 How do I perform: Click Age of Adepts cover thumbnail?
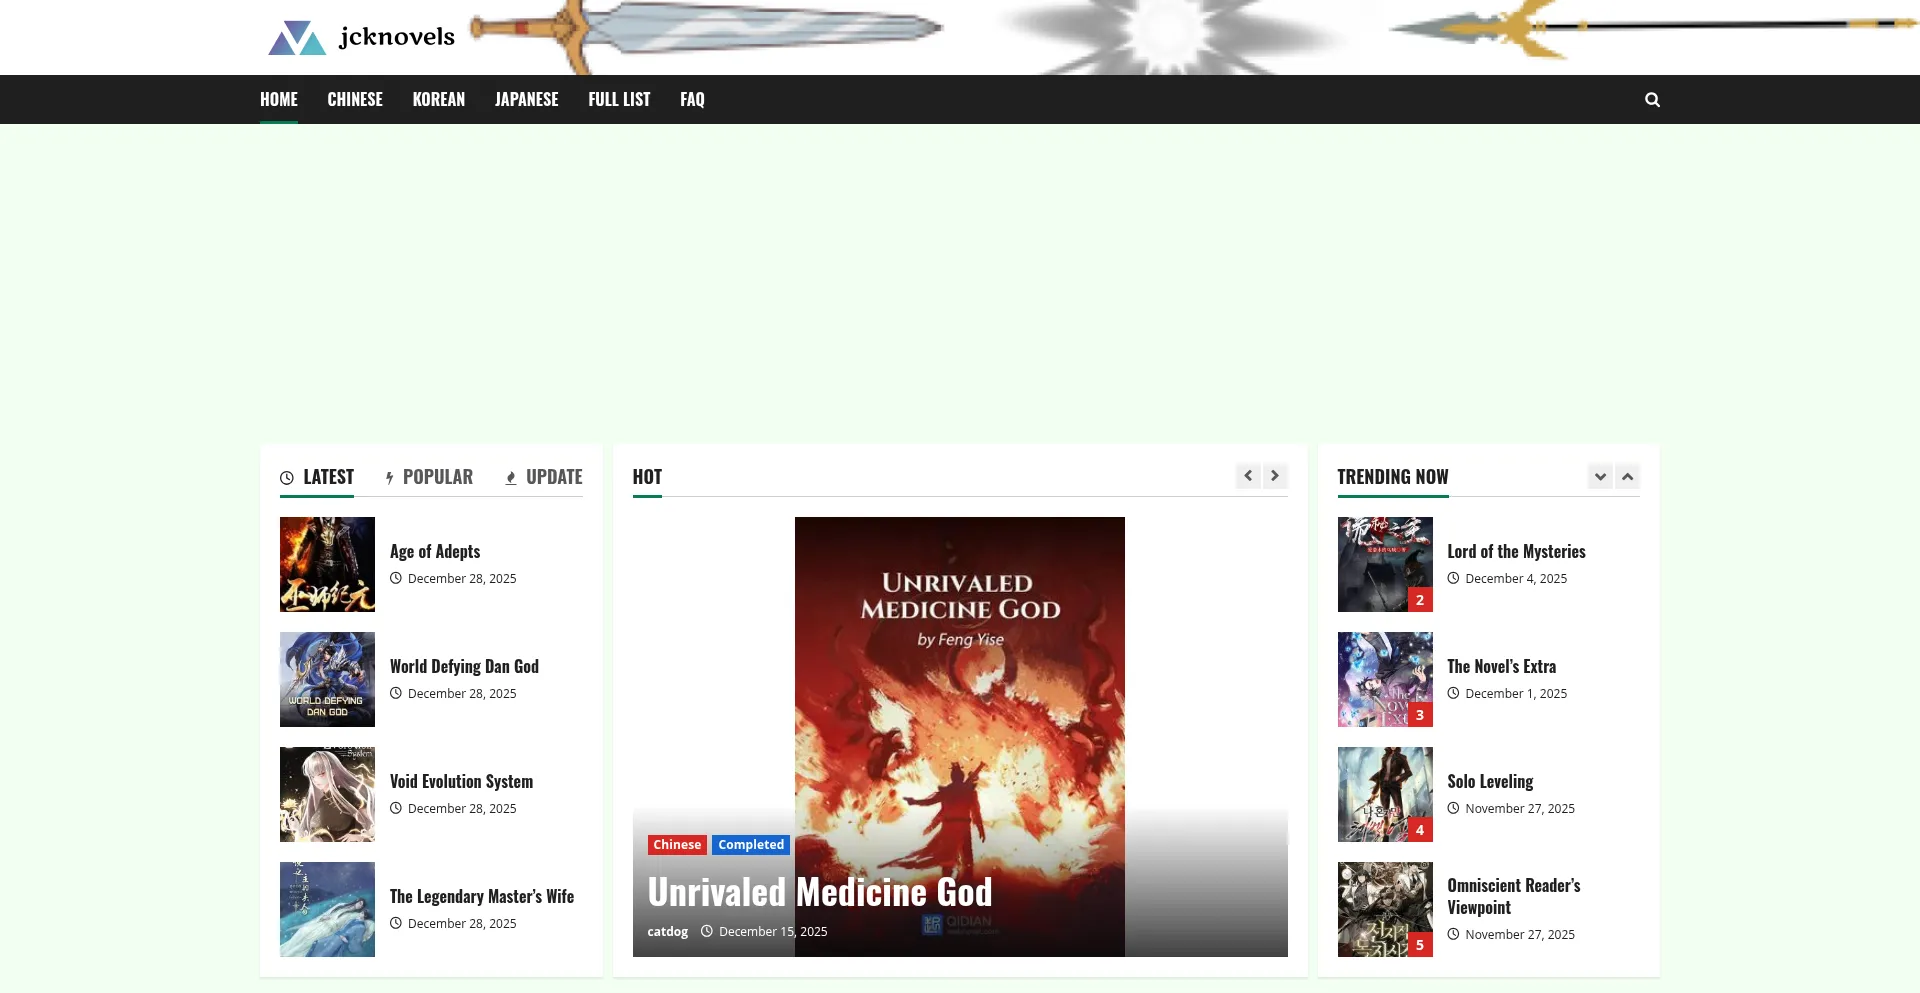(327, 564)
